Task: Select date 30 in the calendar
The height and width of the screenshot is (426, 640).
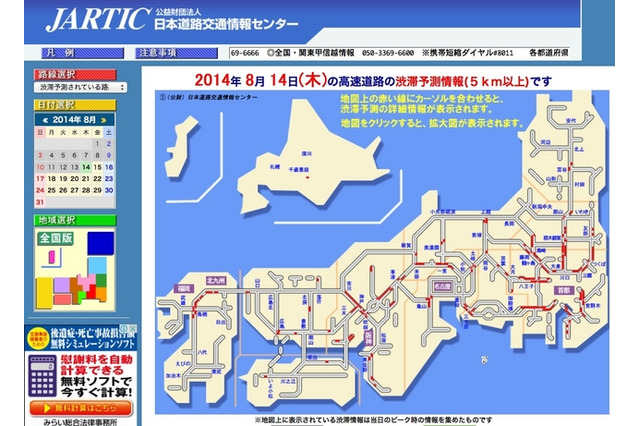Action: click(x=109, y=190)
